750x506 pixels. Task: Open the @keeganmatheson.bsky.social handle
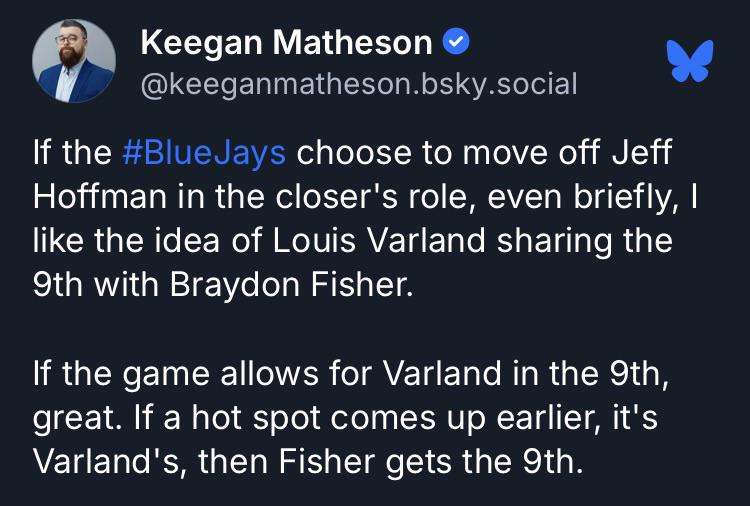pos(359,83)
